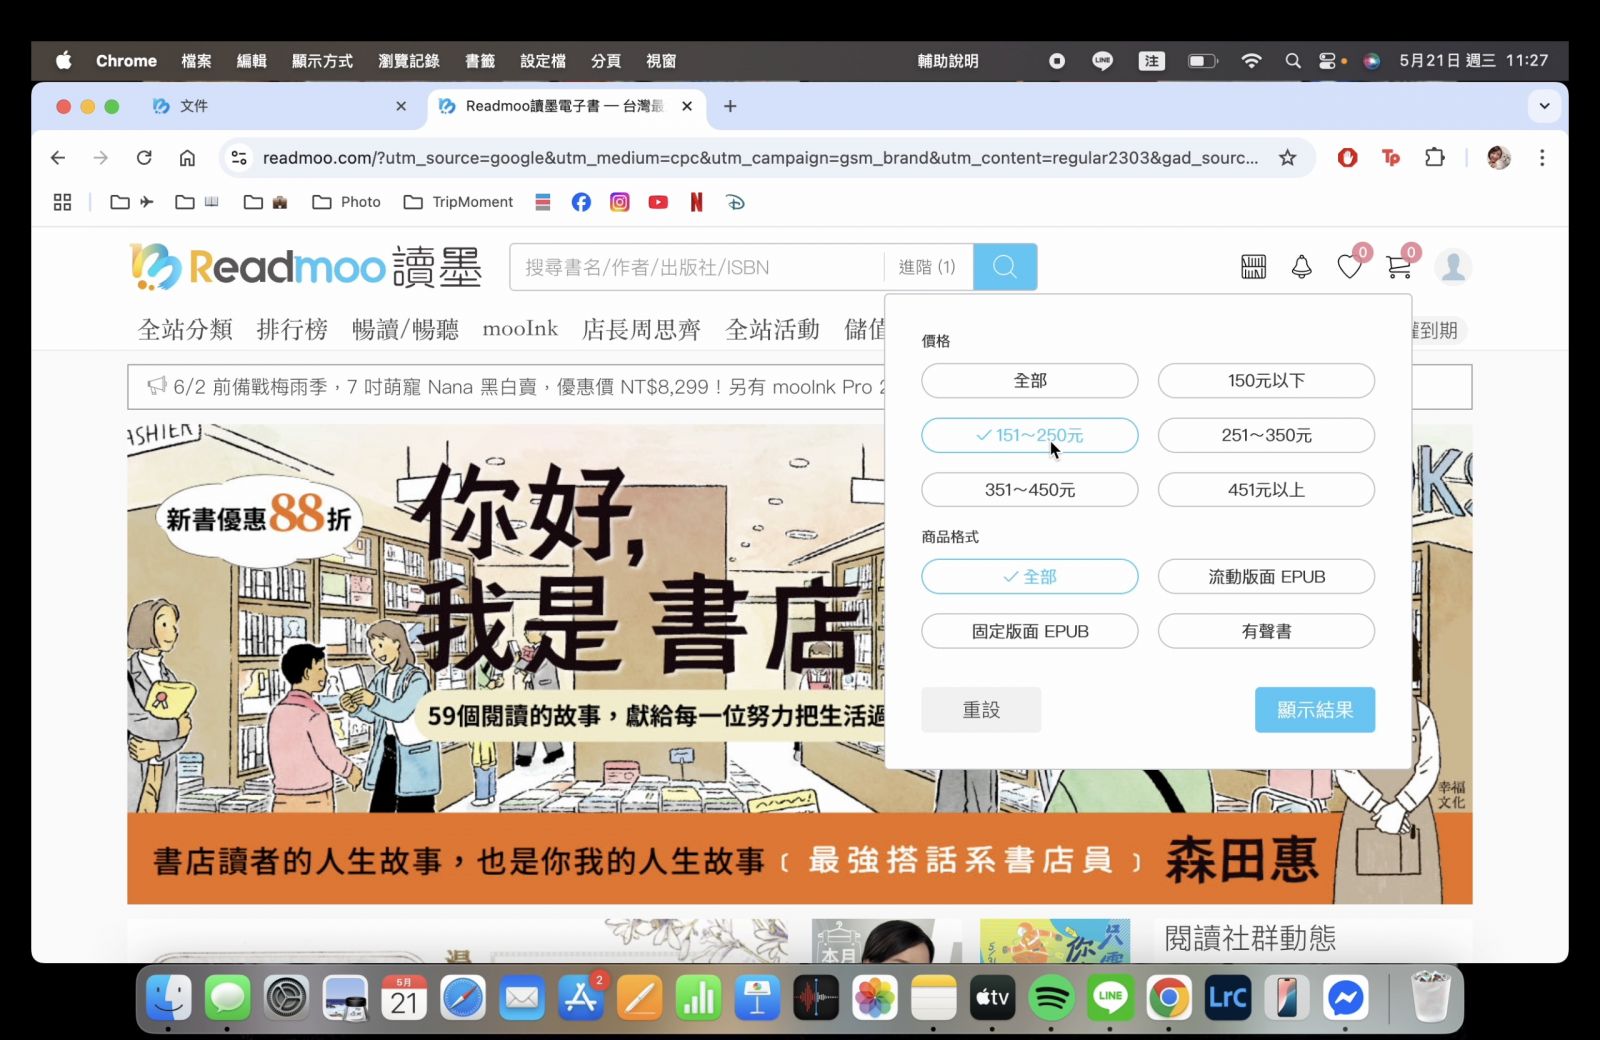Open the Facebook bookmark

tap(581, 202)
